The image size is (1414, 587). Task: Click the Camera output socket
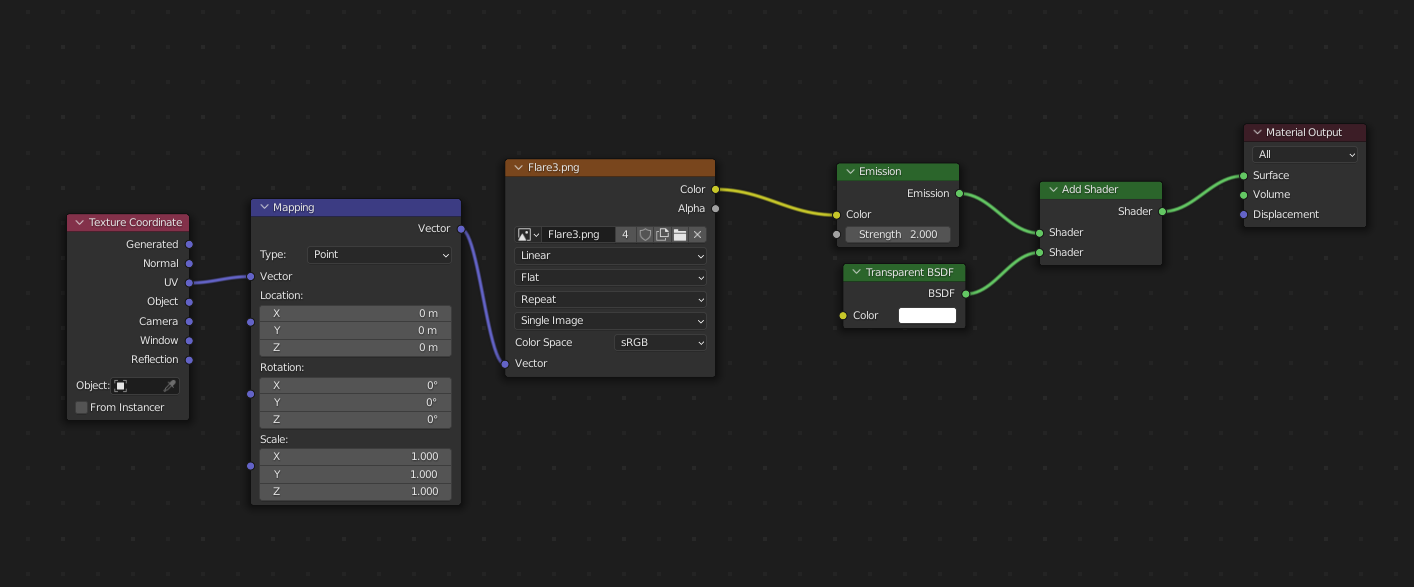pyautogui.click(x=189, y=321)
